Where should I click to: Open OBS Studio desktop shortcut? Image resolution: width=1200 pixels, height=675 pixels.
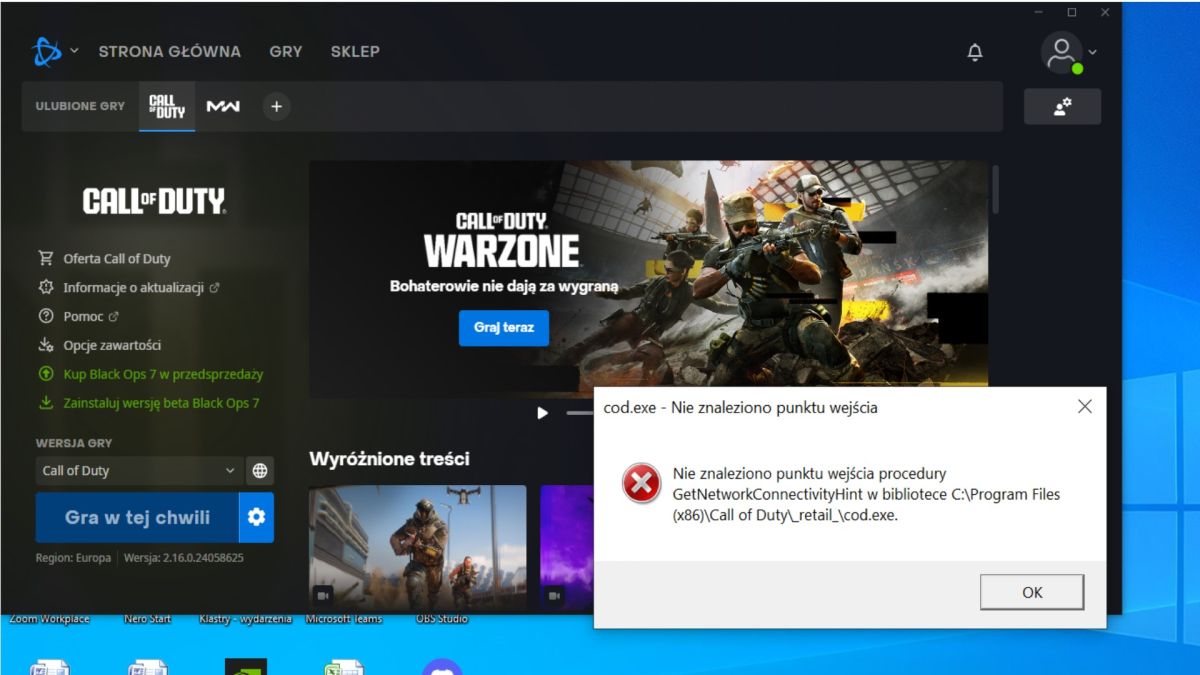(441, 619)
